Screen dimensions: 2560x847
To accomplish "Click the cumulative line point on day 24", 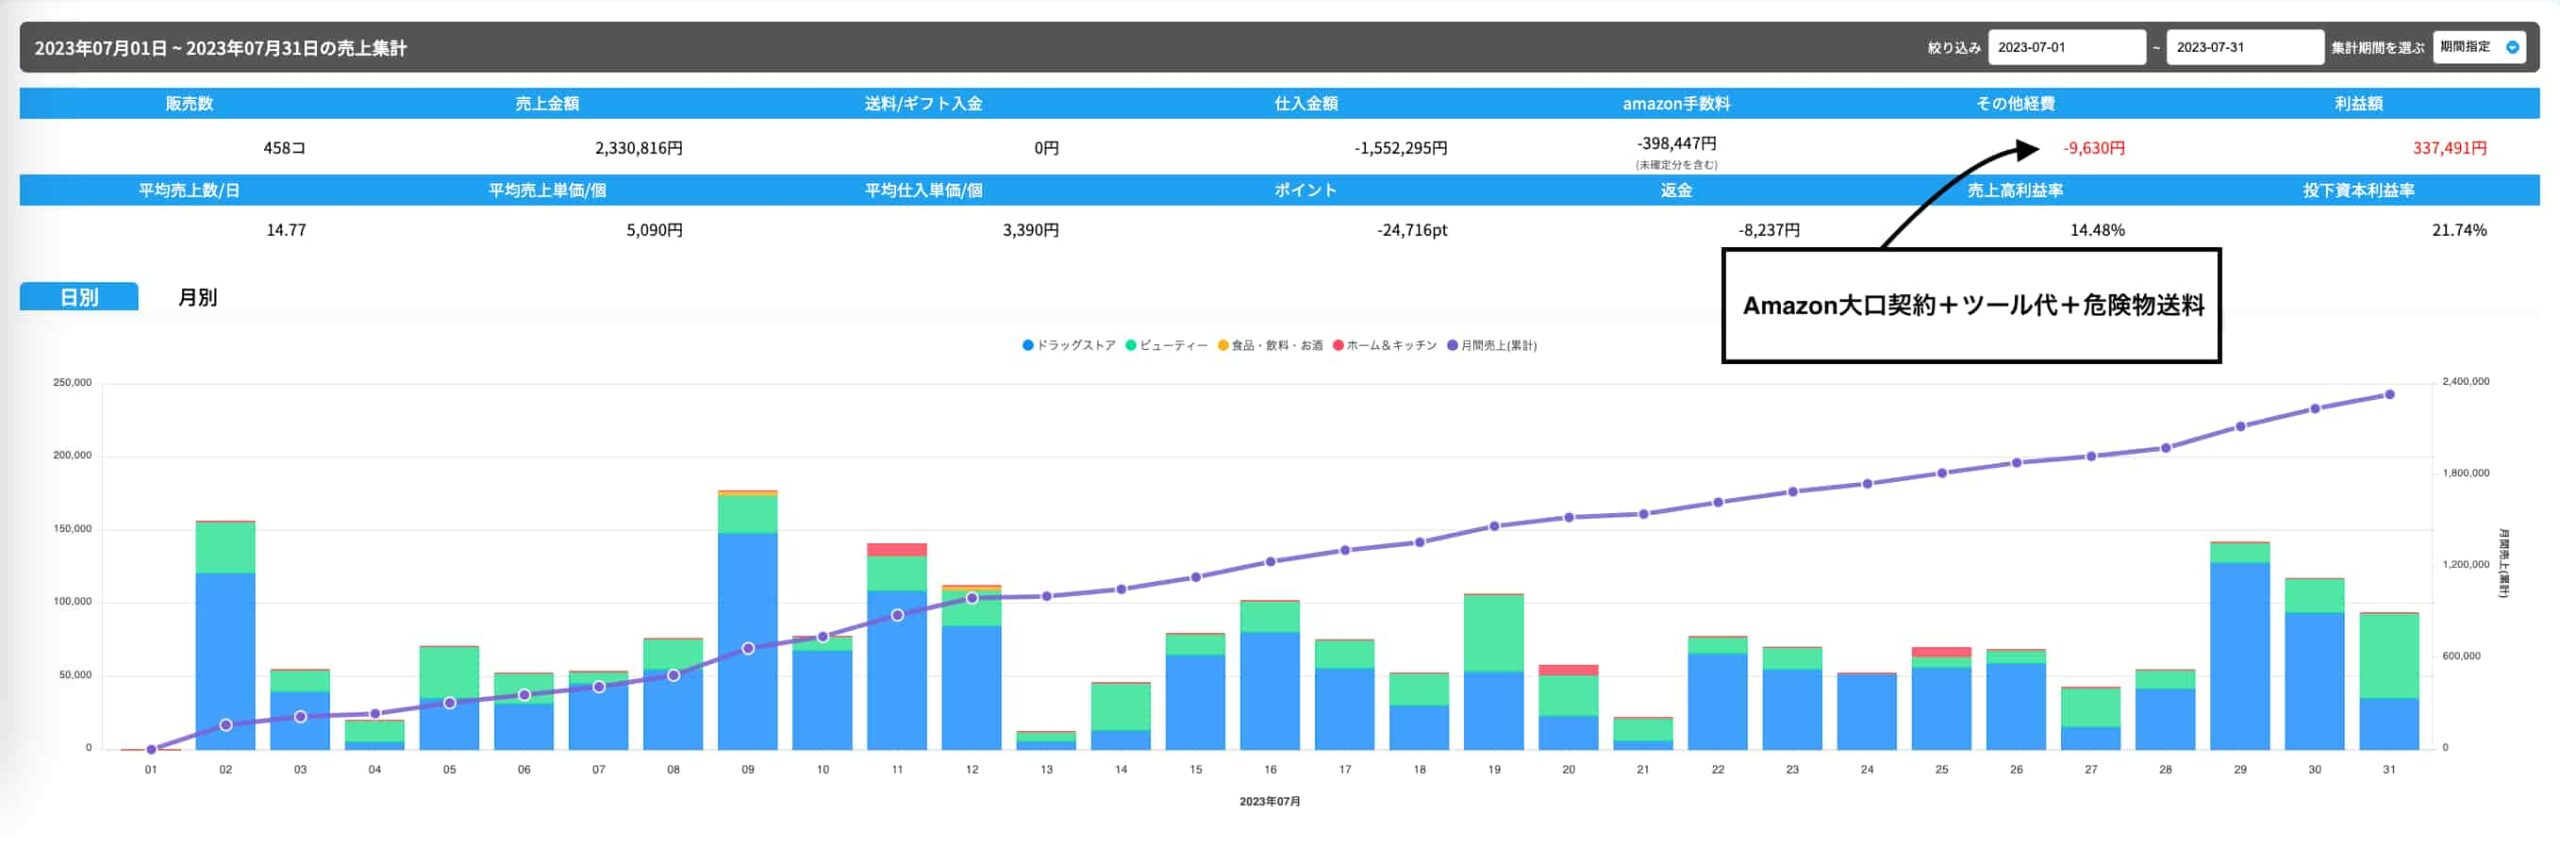I will tap(1867, 483).
